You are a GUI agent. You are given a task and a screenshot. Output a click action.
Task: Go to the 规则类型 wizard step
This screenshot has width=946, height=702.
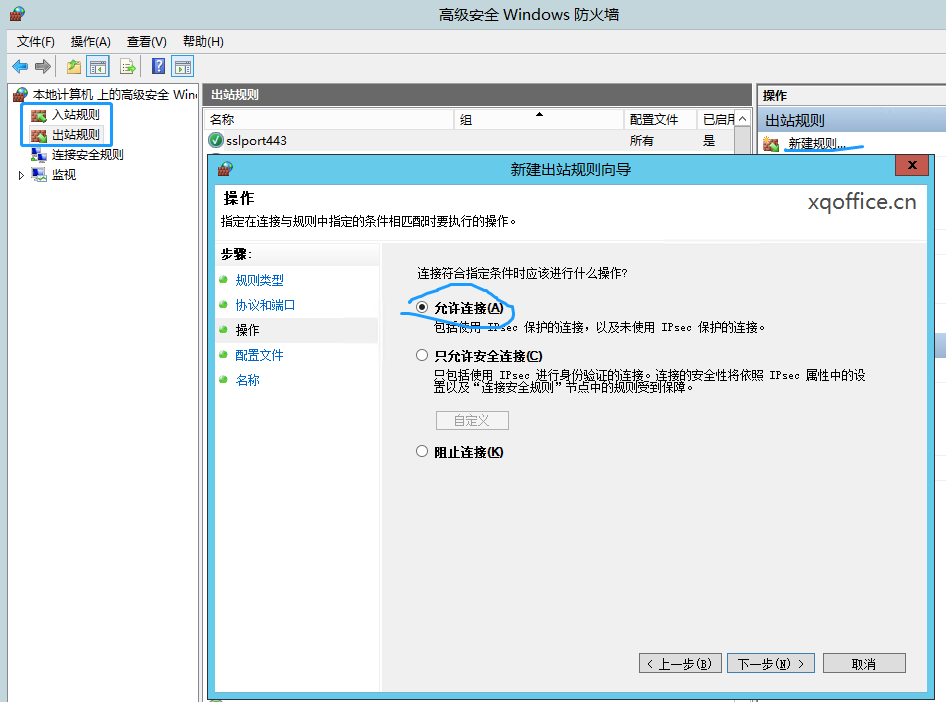click(259, 280)
